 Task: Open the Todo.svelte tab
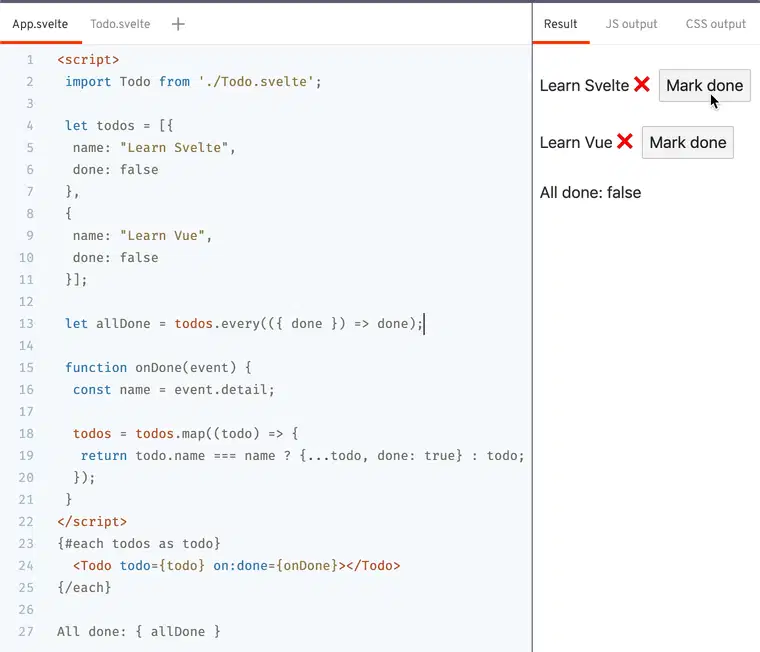(120, 24)
